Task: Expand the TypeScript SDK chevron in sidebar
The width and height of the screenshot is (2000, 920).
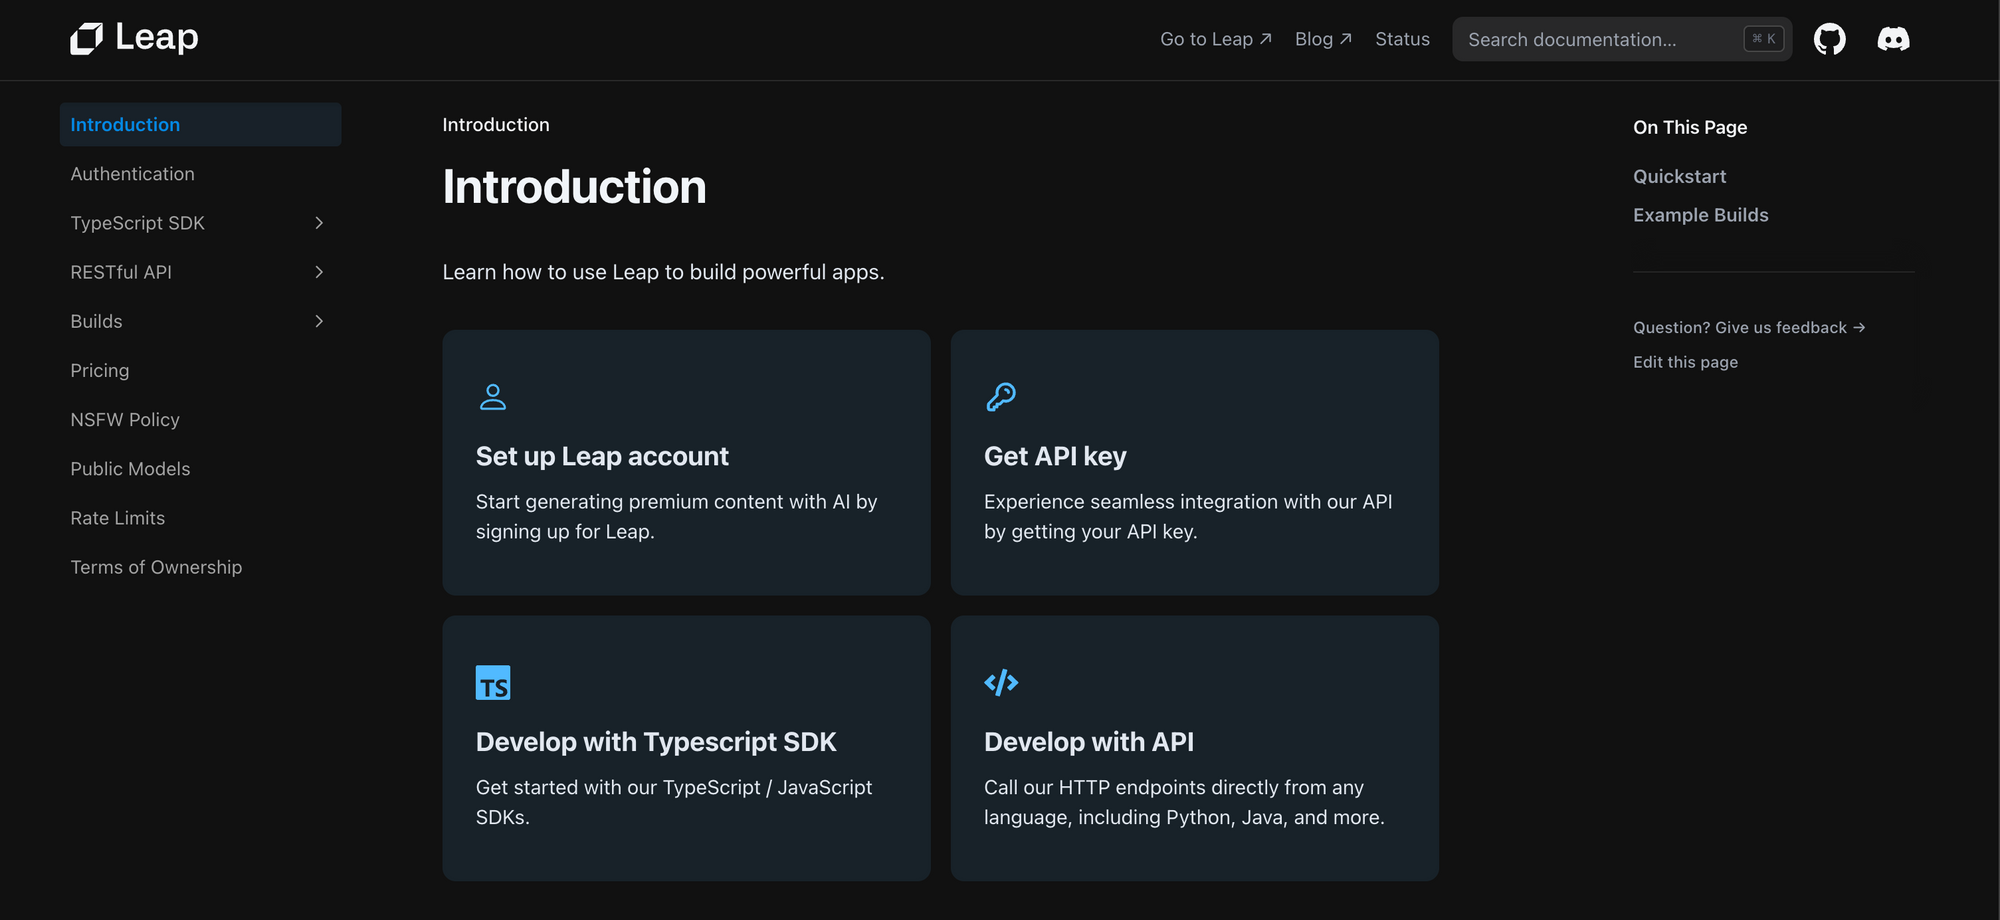Action: 319,223
